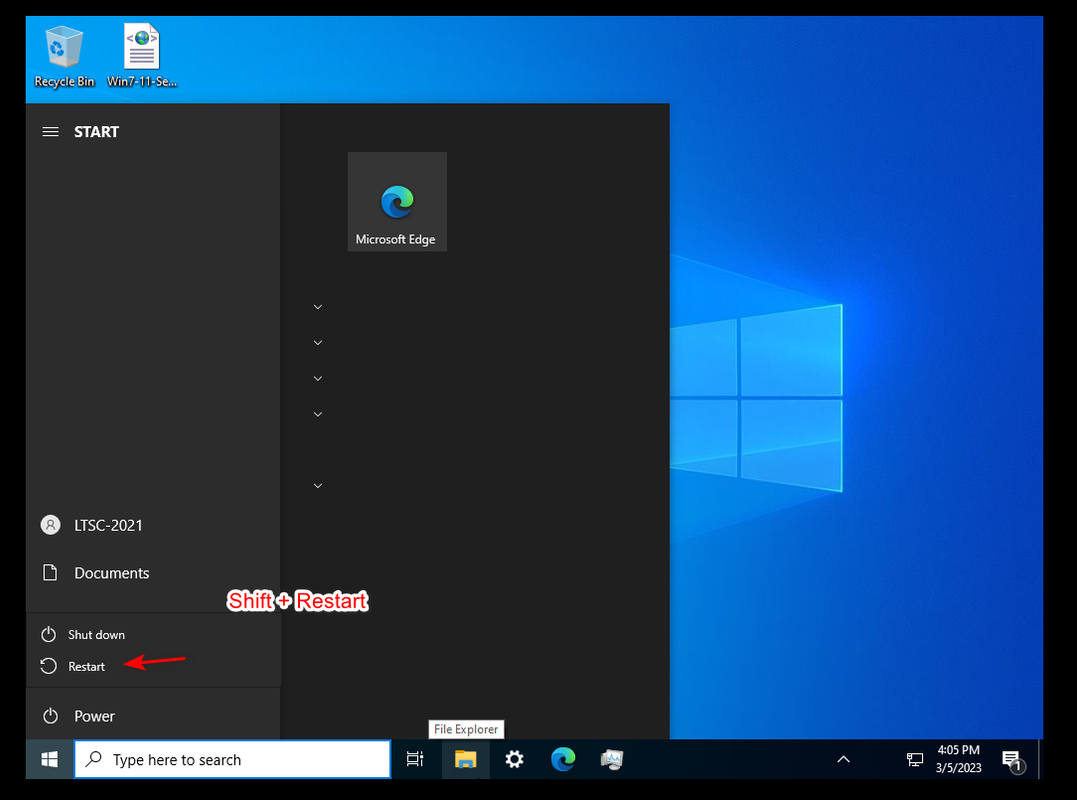1077x800 pixels.
Task: Open File Explorer from the taskbar
Action: click(x=465, y=759)
